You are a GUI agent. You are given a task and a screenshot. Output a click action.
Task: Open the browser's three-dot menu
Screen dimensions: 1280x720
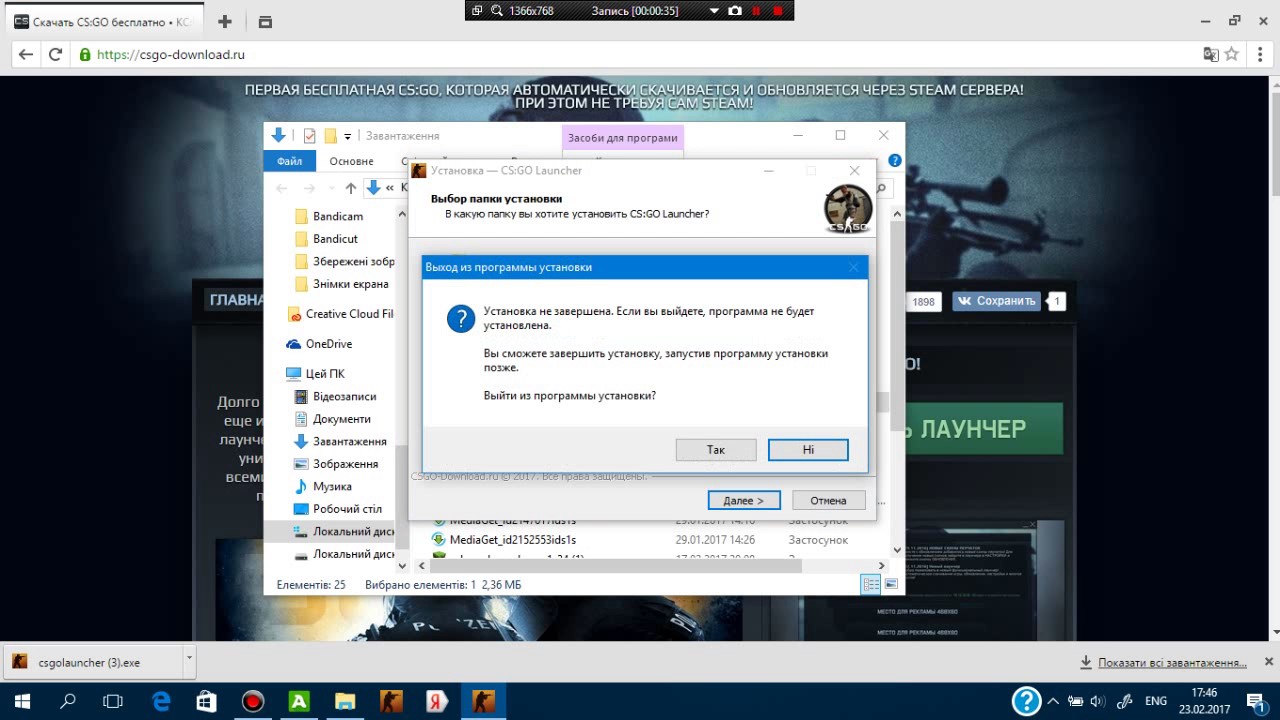click(x=1261, y=55)
